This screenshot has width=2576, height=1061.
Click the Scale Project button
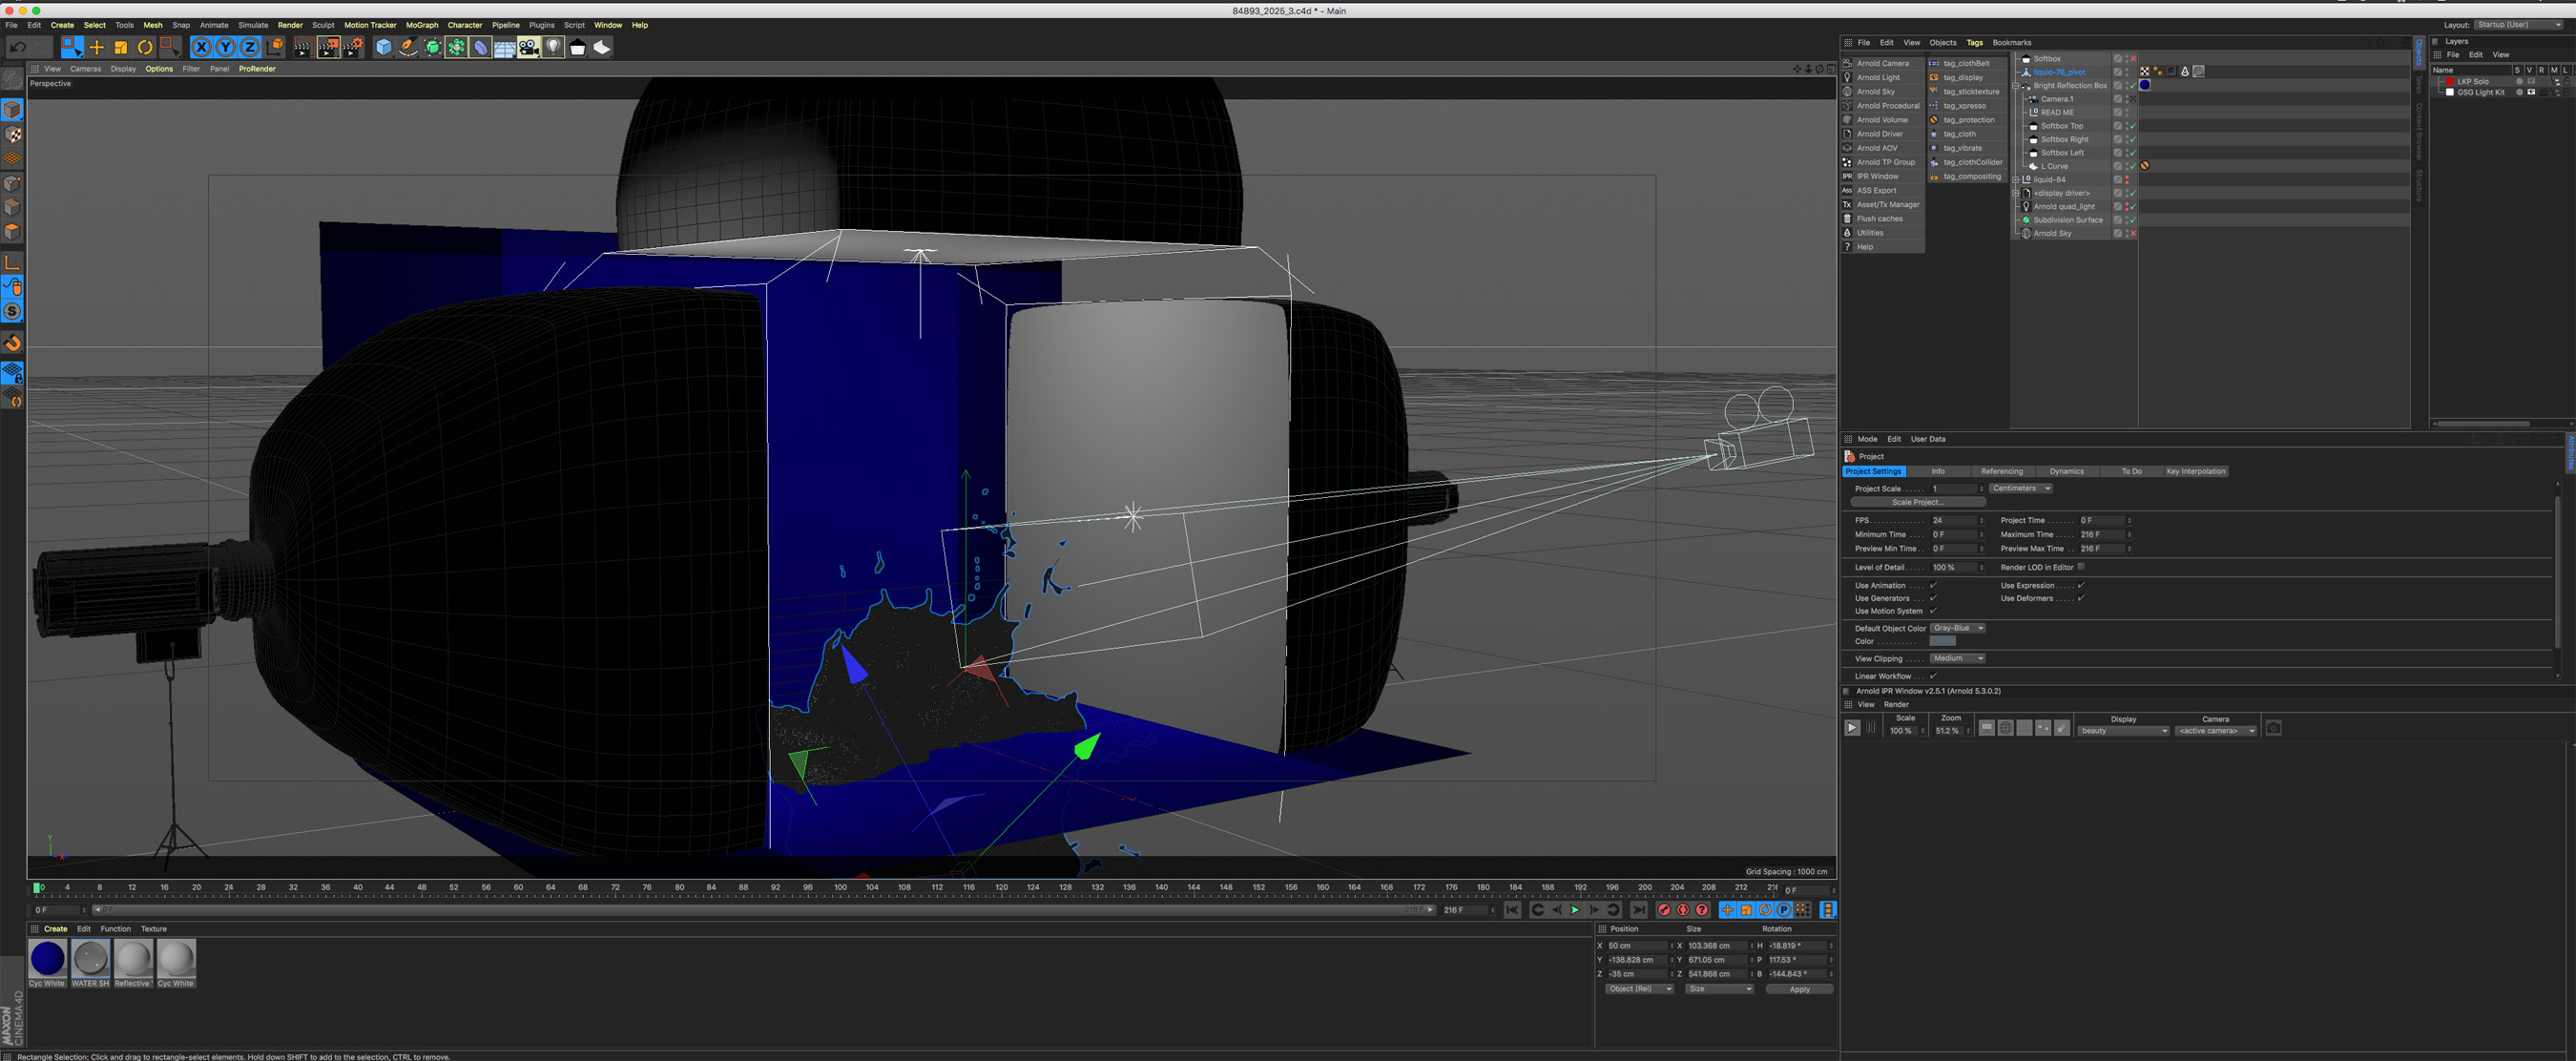[x=1917, y=502]
